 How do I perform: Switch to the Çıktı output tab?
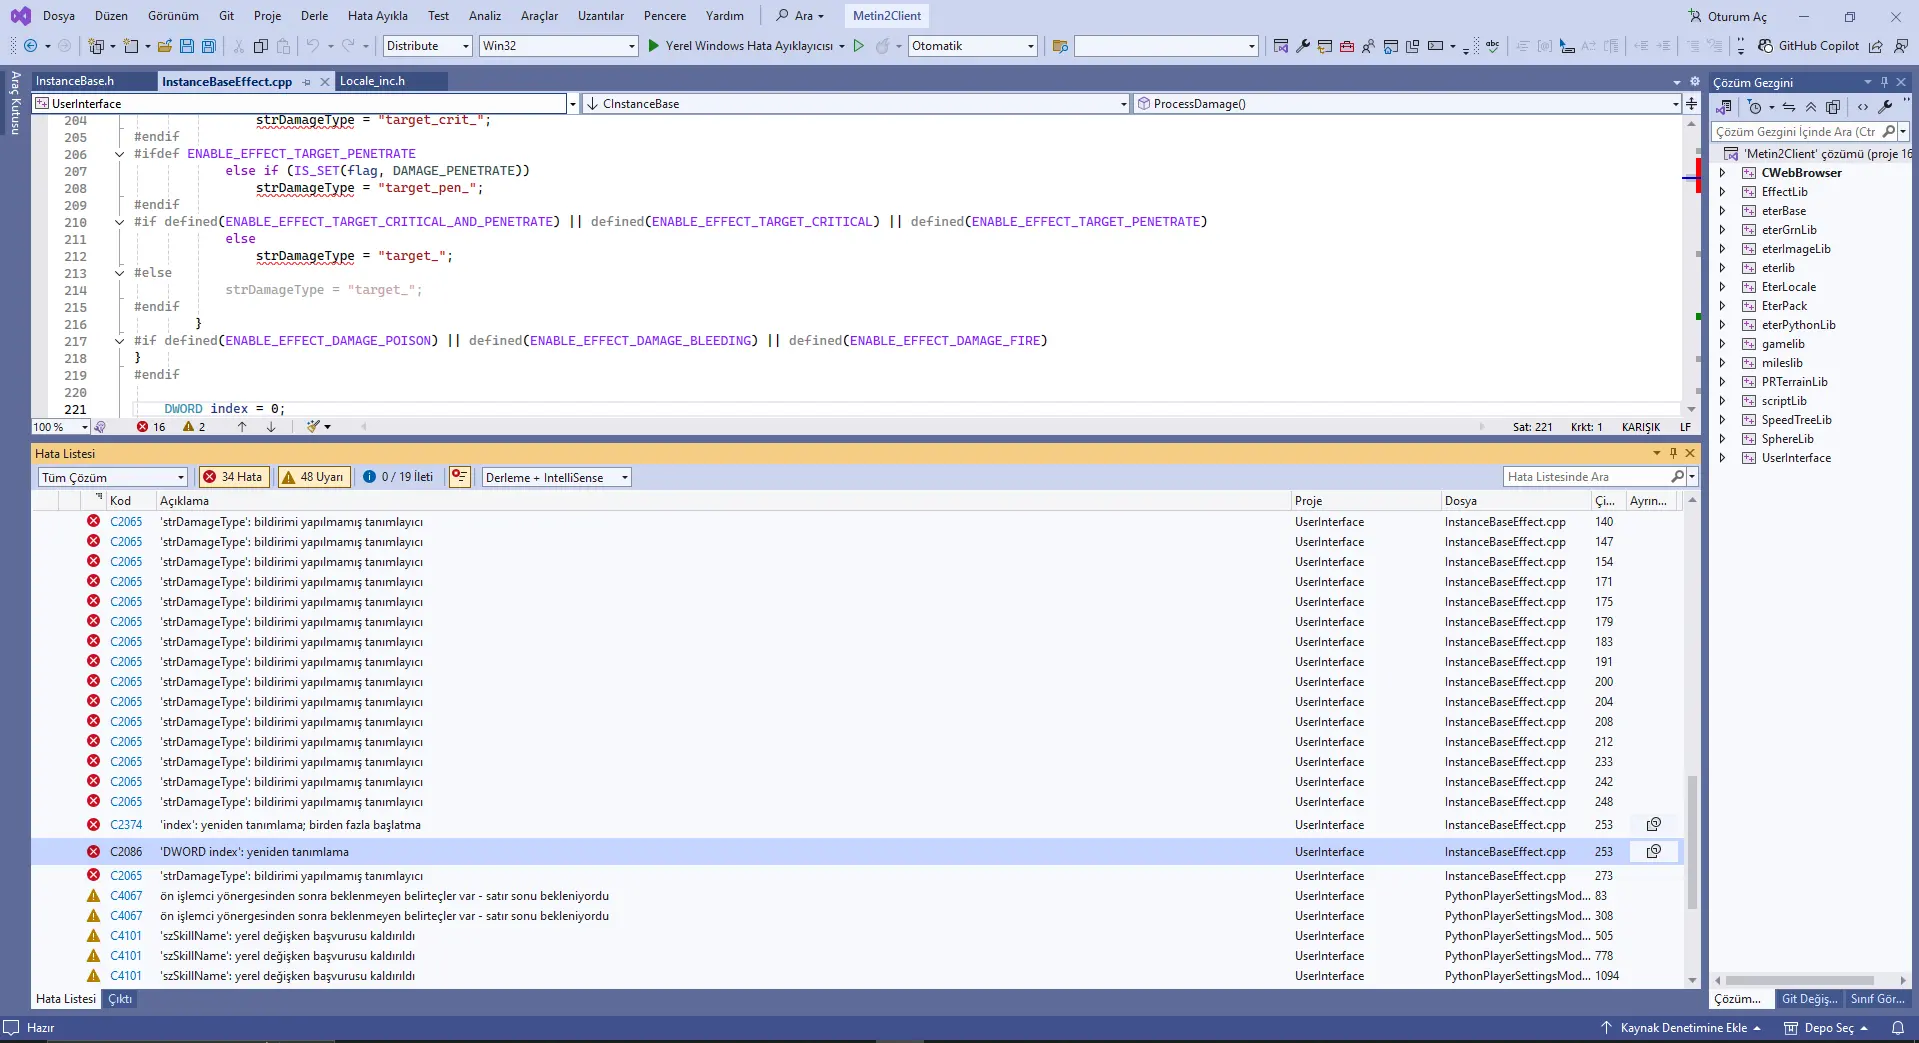tap(120, 999)
